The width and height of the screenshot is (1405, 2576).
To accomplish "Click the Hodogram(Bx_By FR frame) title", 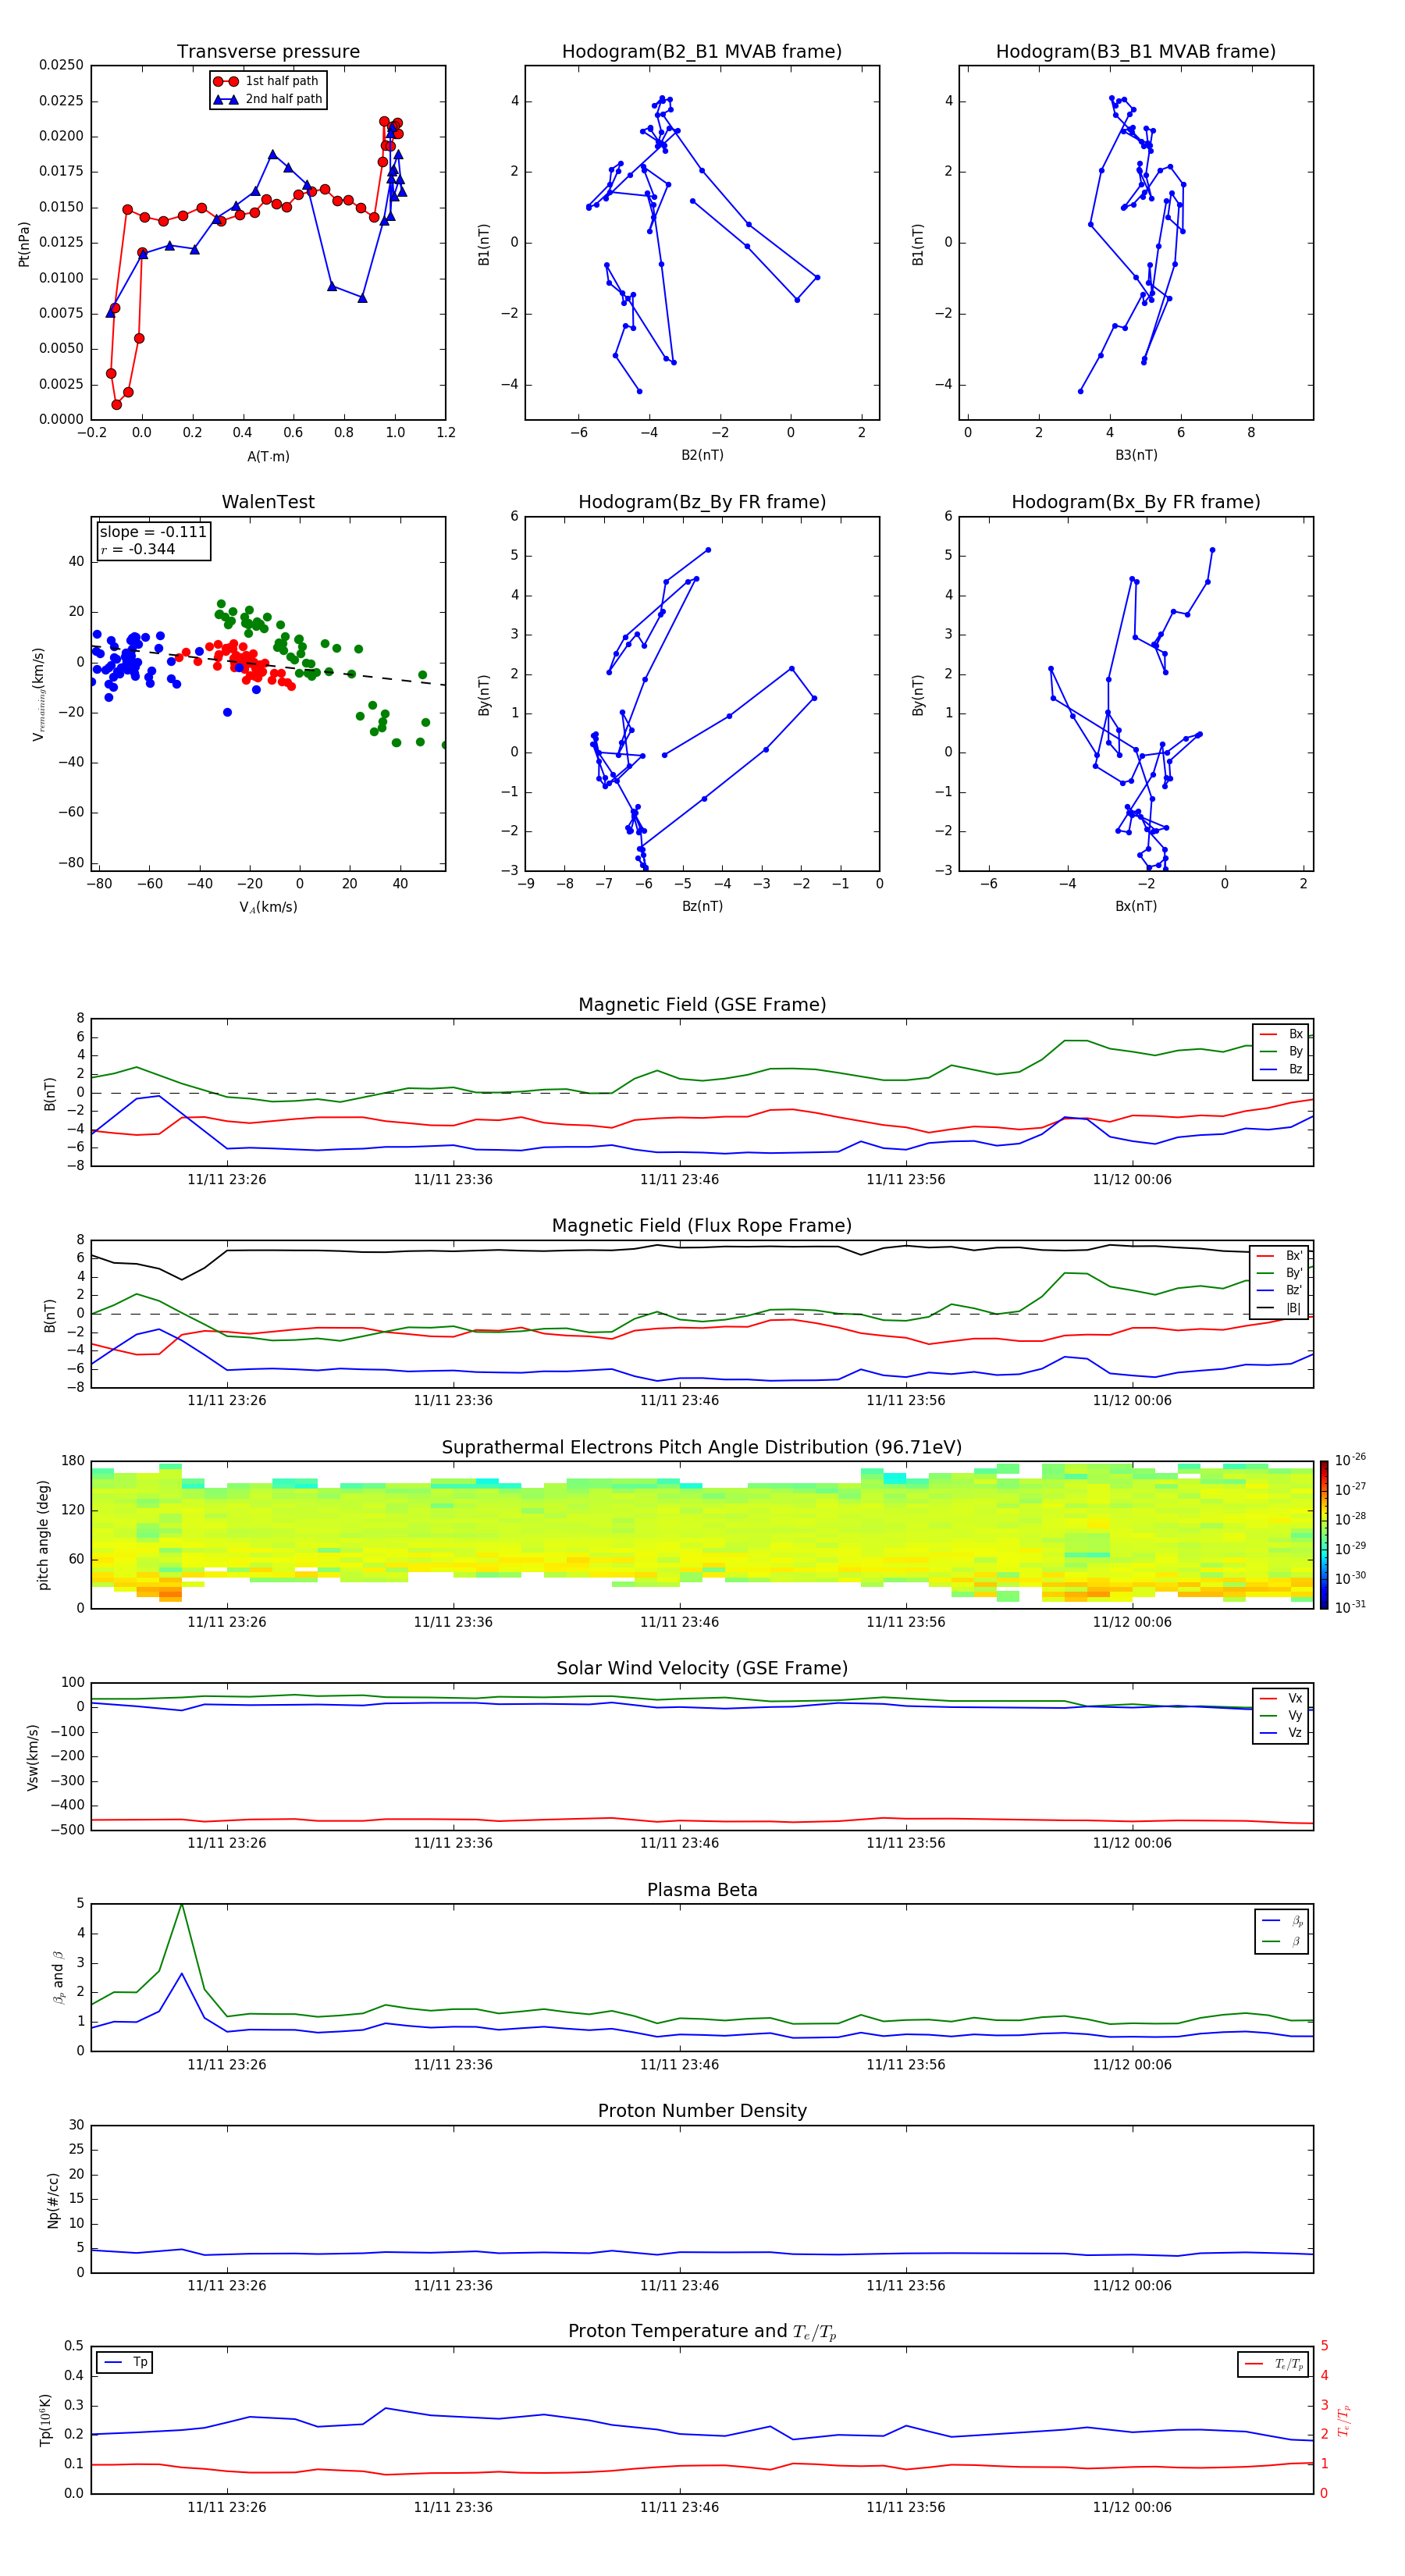I will [1135, 502].
